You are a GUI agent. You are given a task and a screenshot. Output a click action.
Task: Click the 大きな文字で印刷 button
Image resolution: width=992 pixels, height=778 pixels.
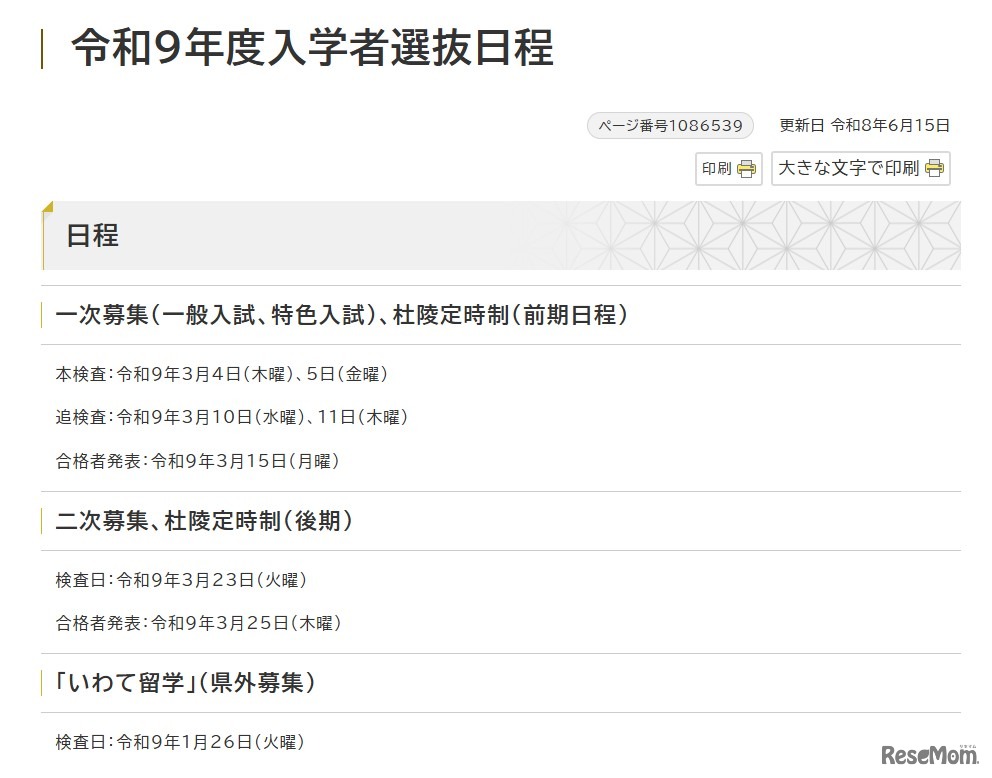(x=860, y=168)
